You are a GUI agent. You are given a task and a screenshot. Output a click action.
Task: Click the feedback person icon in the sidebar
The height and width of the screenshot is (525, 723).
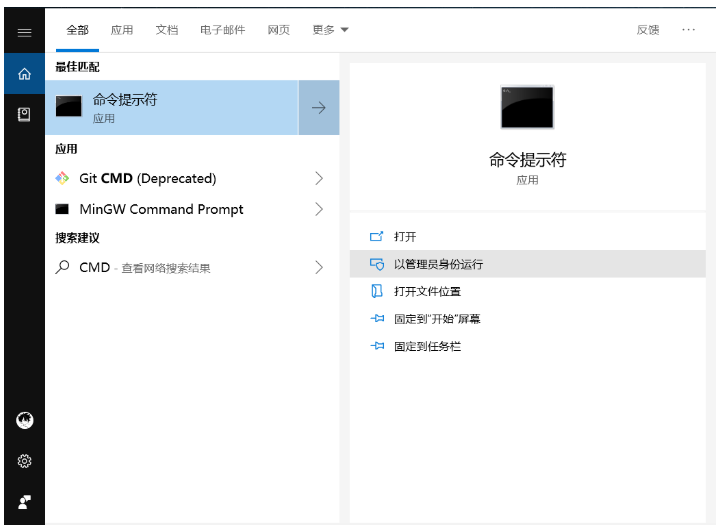point(24,501)
